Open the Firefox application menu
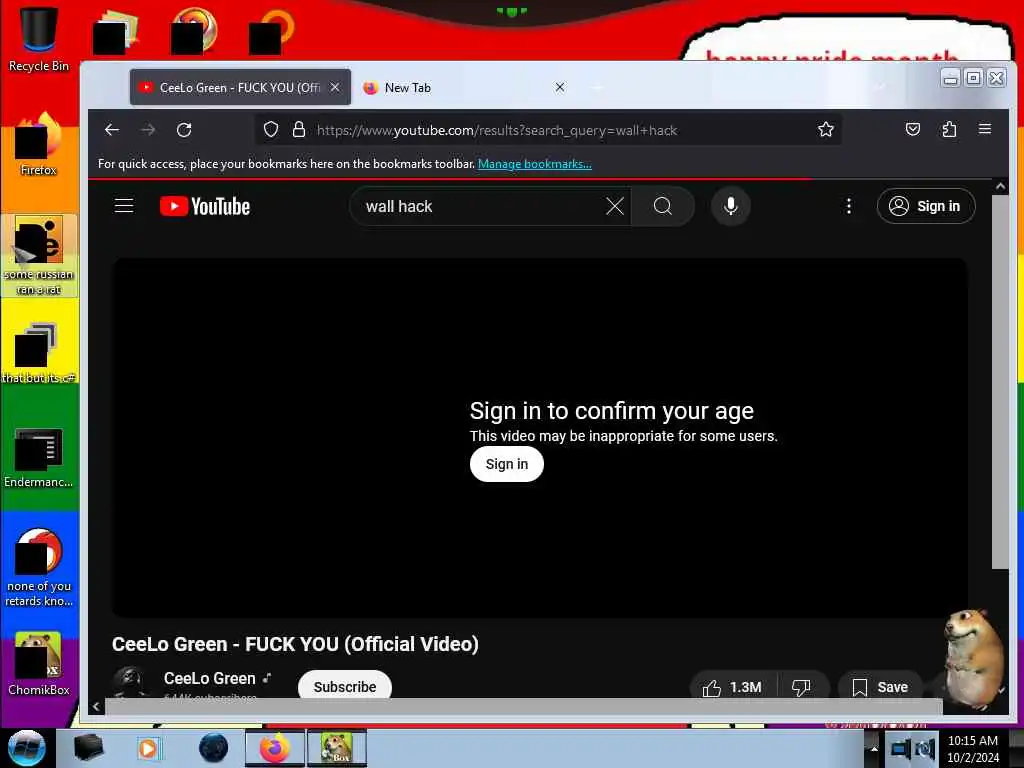 coord(985,129)
